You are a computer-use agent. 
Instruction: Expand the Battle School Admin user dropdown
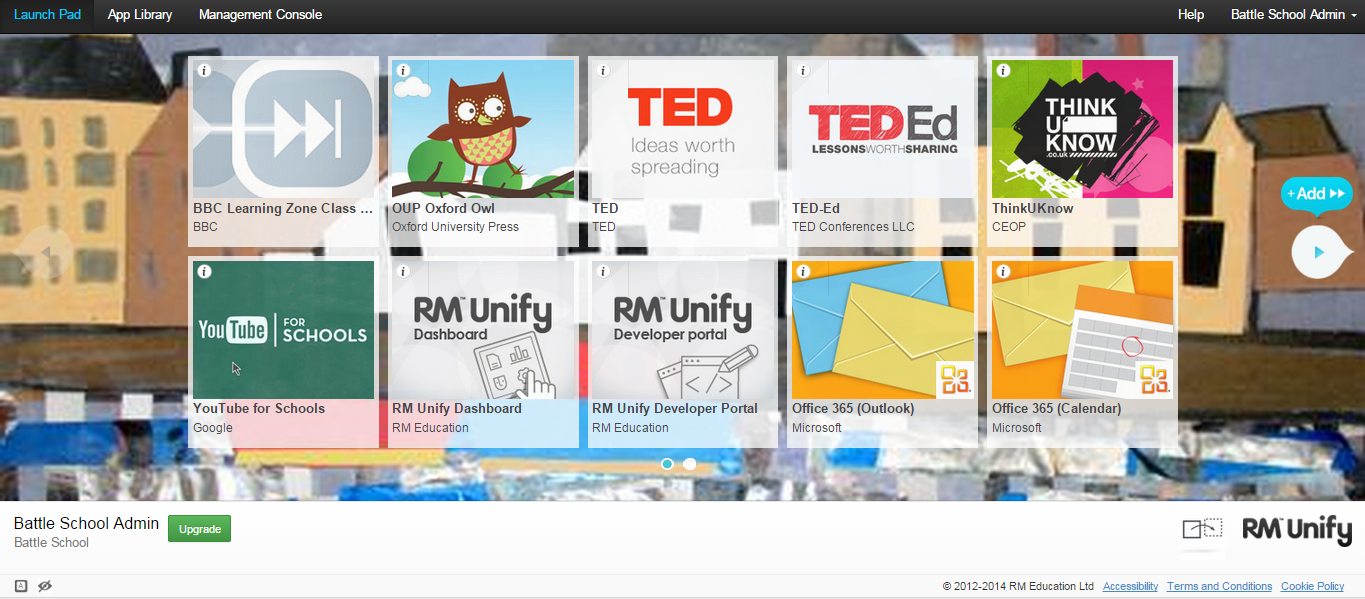click(1294, 15)
